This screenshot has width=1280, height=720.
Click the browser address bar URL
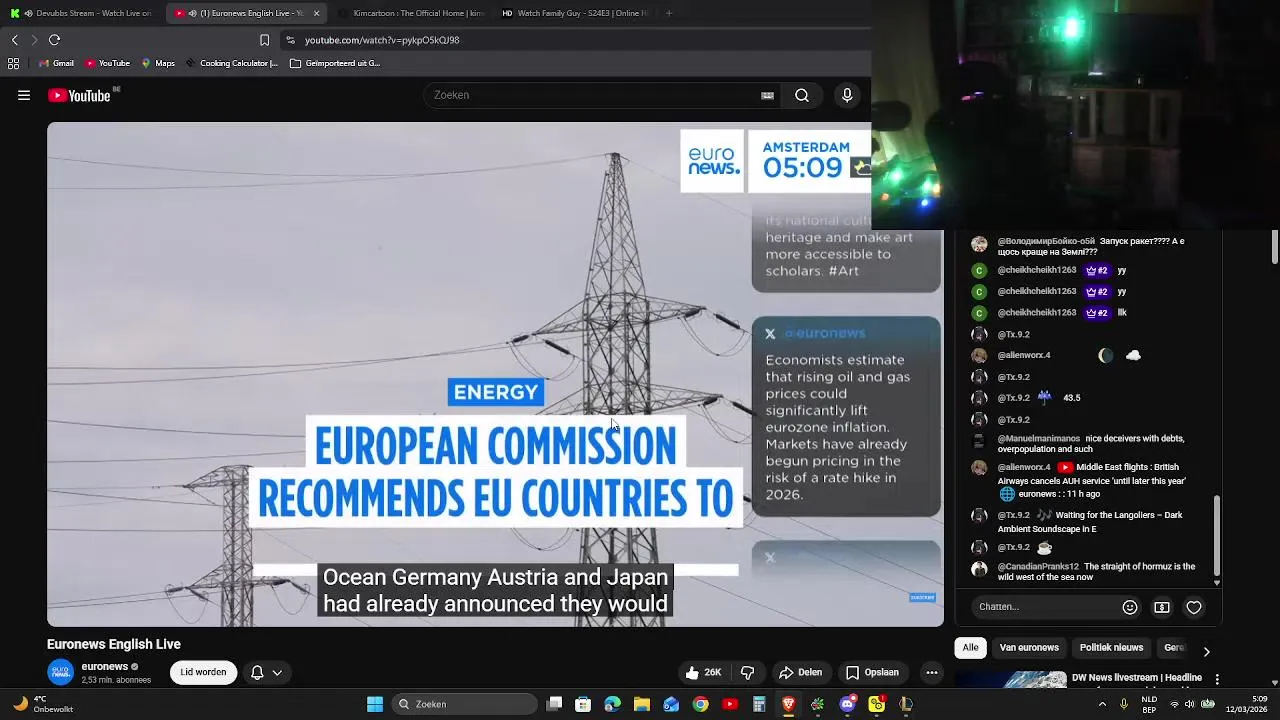point(382,40)
